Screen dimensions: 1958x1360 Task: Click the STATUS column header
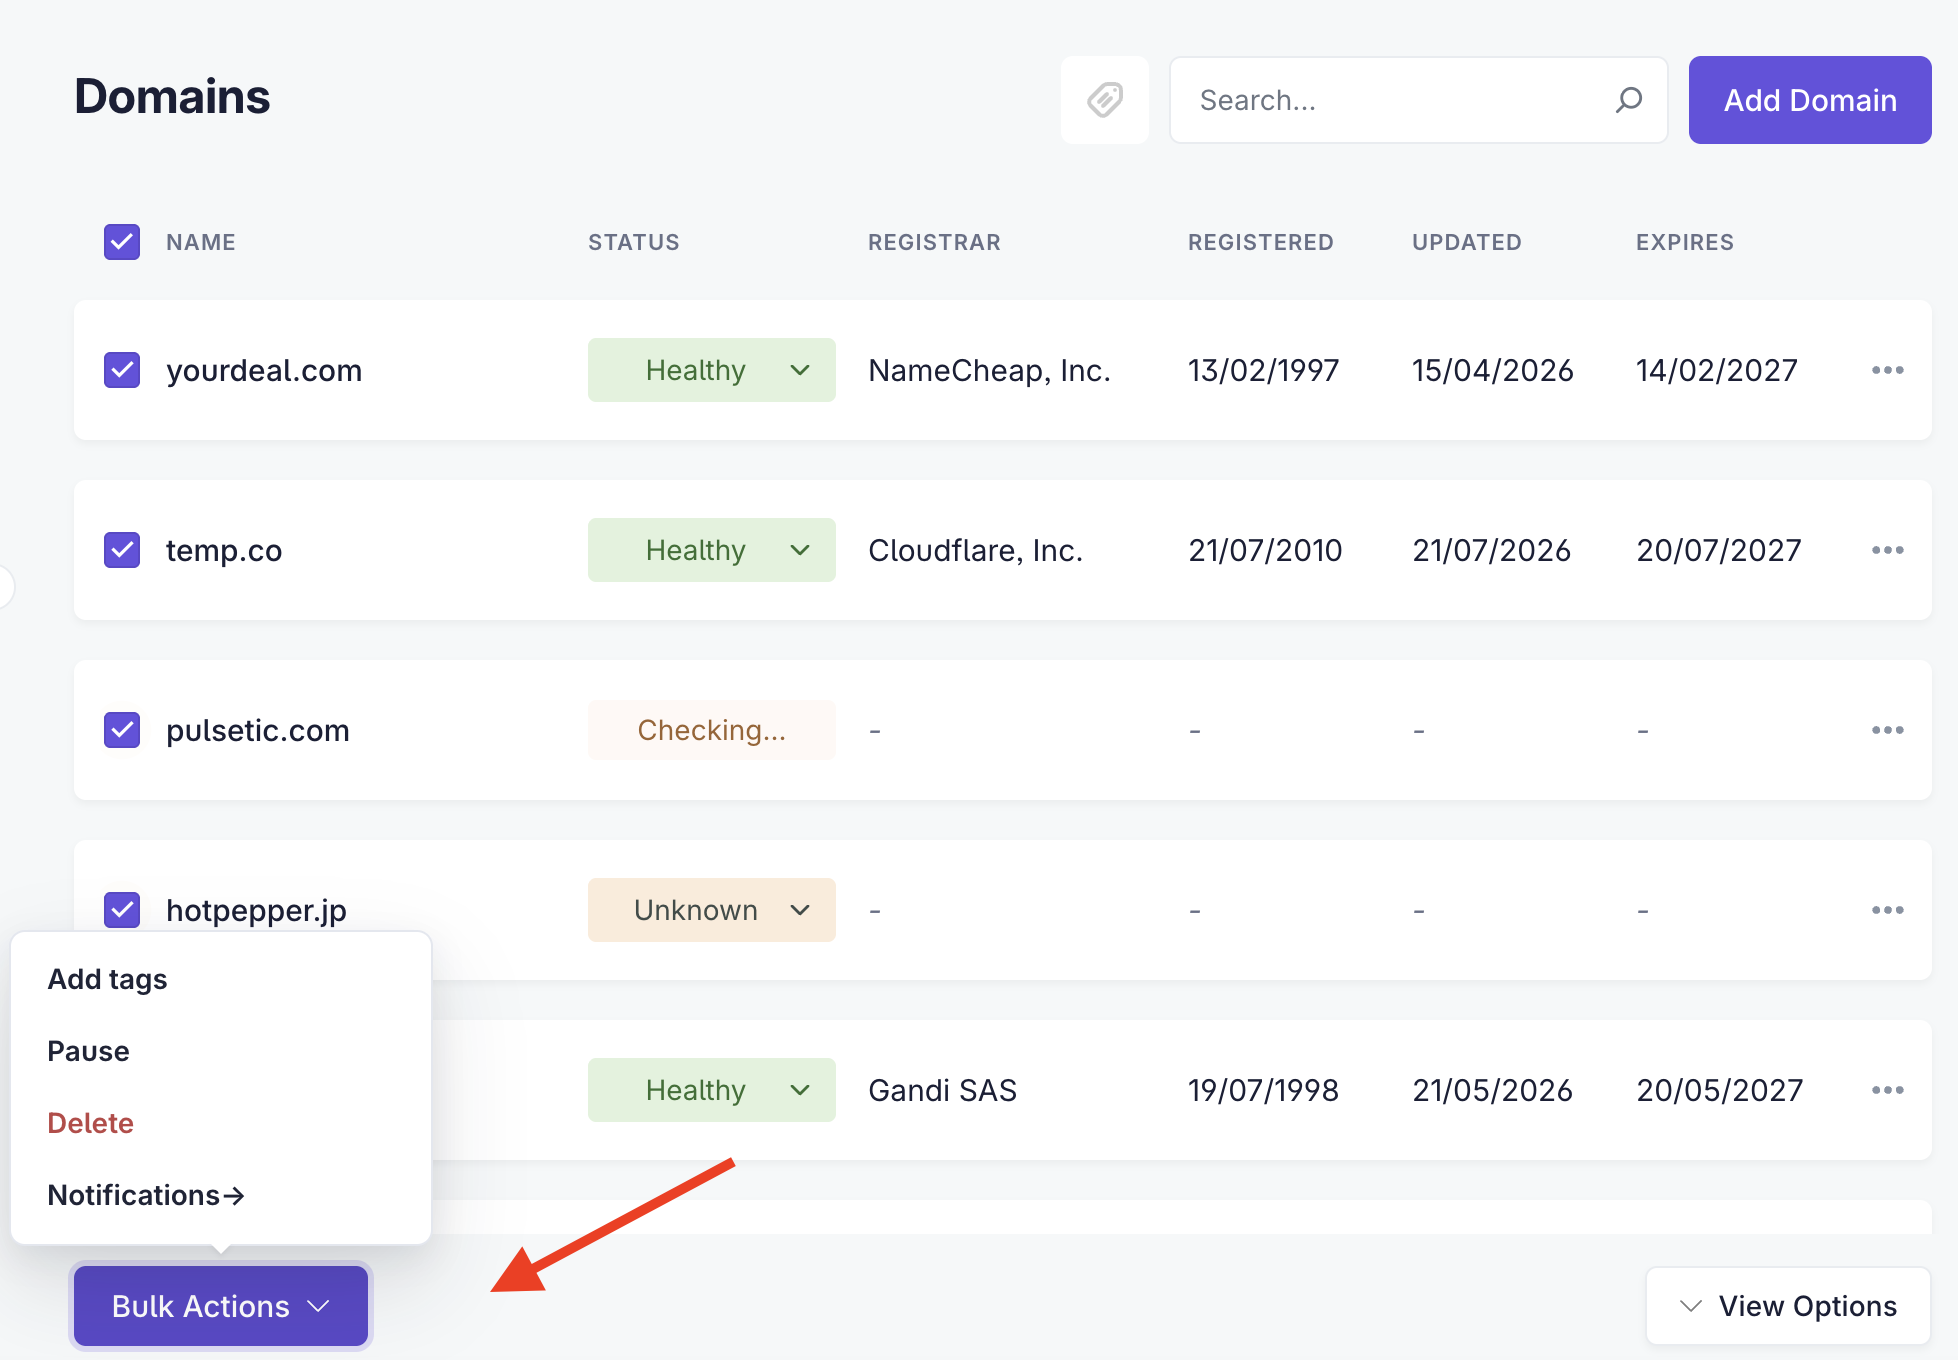point(634,242)
